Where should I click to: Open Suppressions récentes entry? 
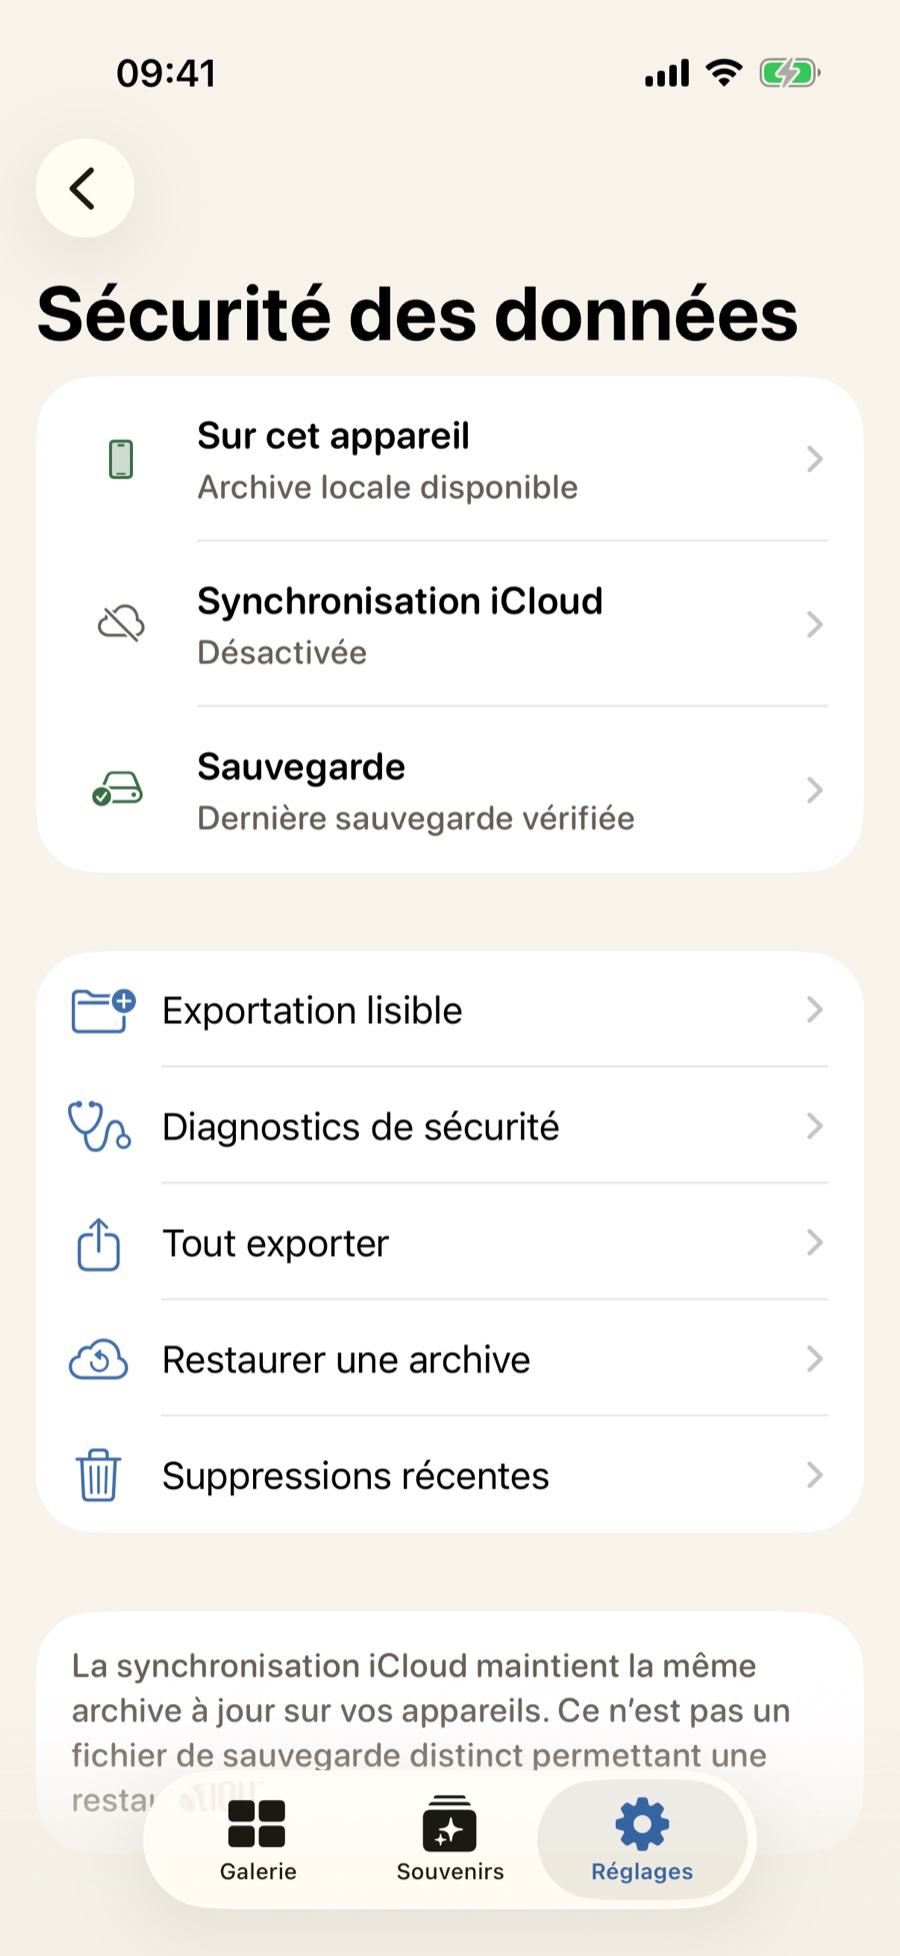[450, 1475]
